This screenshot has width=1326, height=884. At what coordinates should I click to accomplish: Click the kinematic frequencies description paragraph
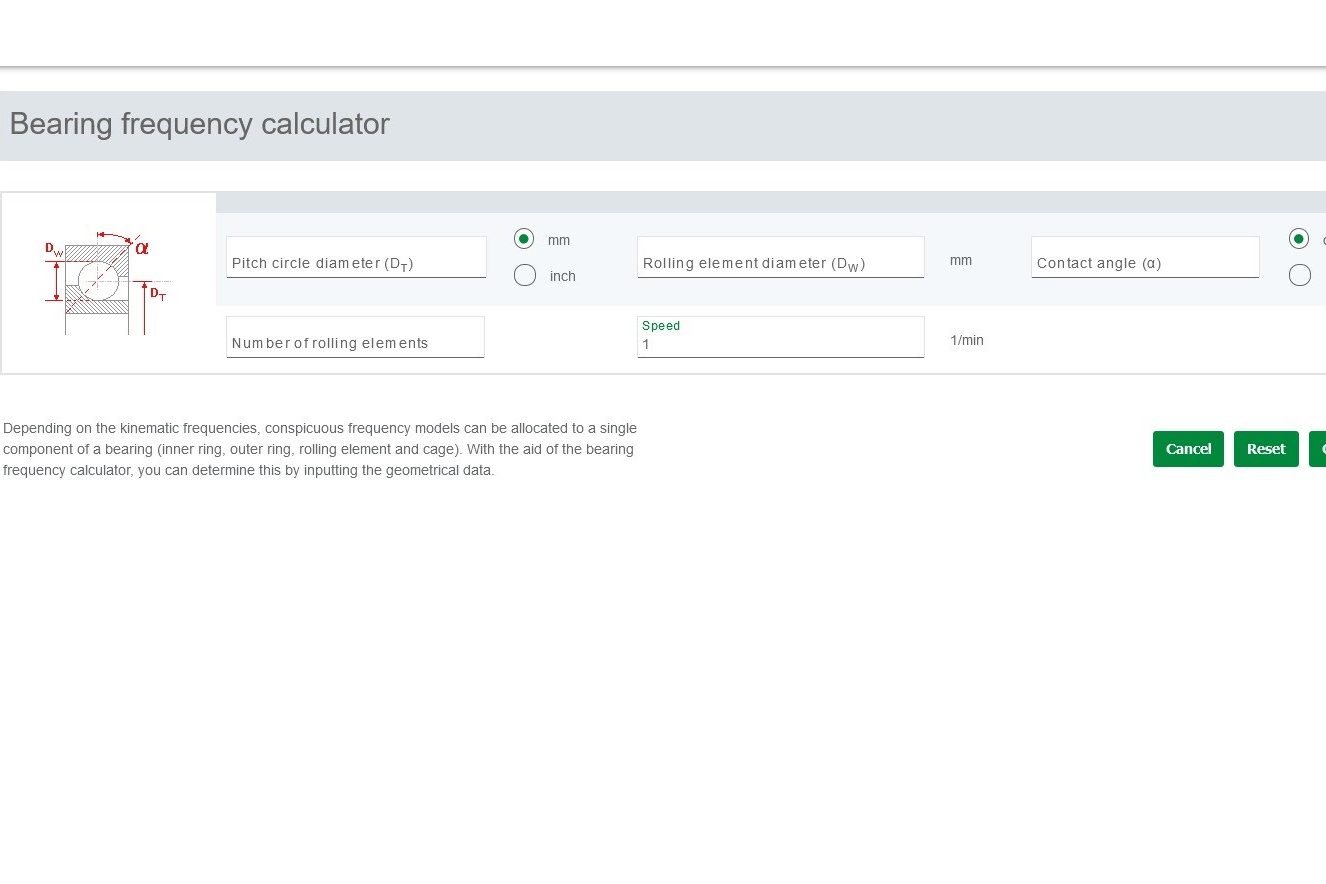(319, 449)
